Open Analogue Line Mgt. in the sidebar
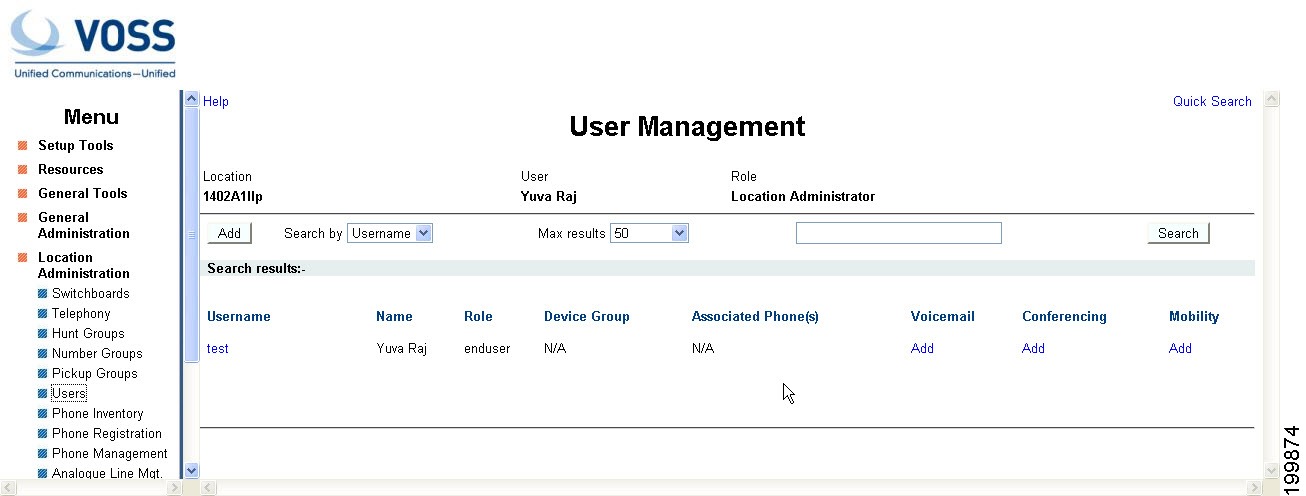The height and width of the screenshot is (496, 1306). (x=107, y=474)
